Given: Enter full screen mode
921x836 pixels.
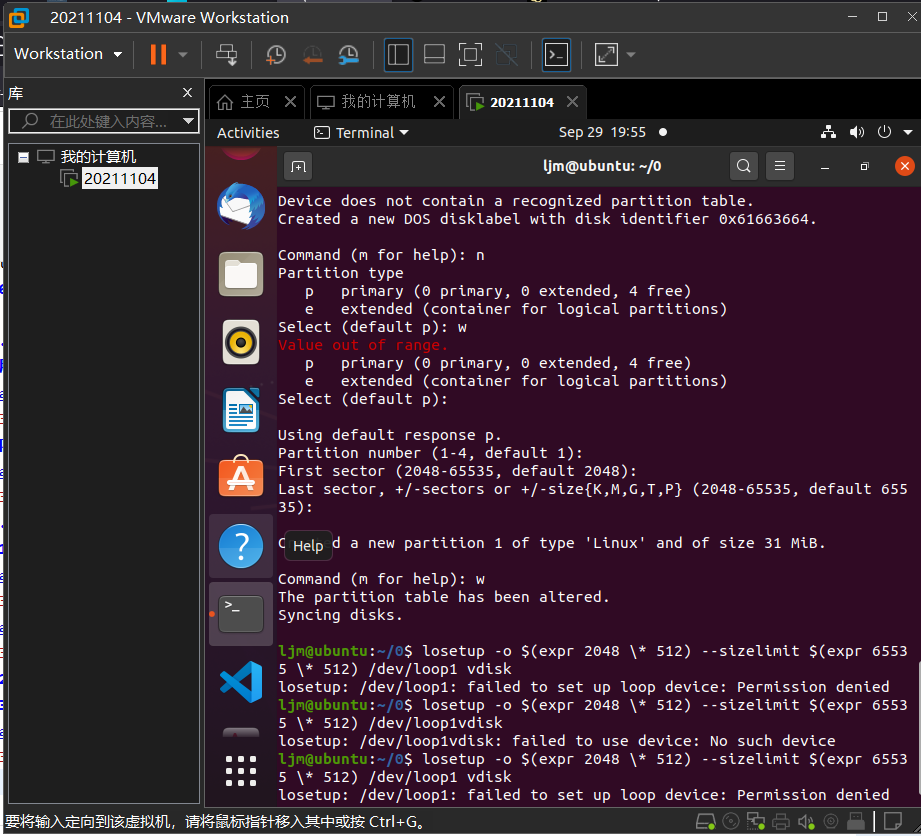Looking at the screenshot, I should [470, 55].
